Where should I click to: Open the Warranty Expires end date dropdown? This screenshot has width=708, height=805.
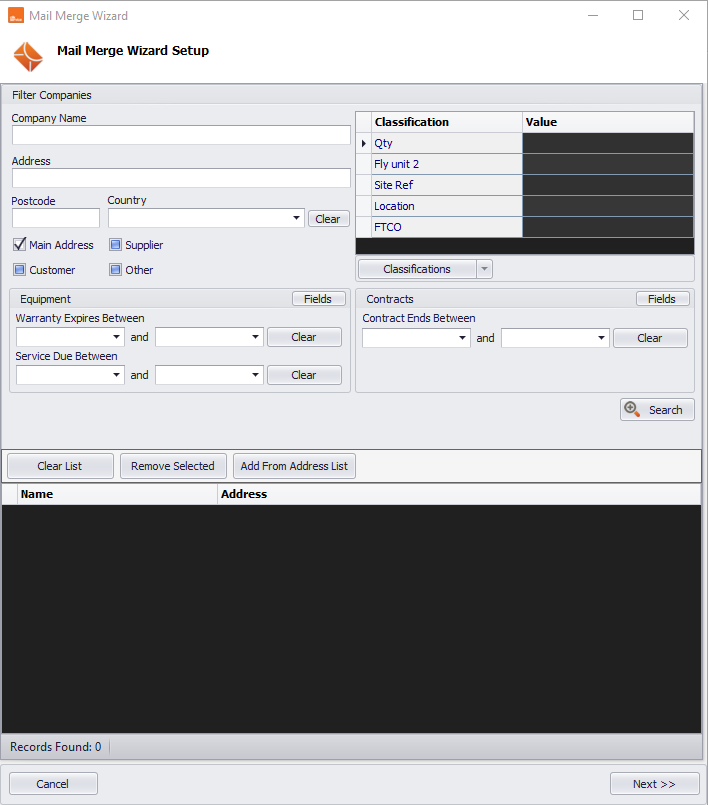click(255, 337)
